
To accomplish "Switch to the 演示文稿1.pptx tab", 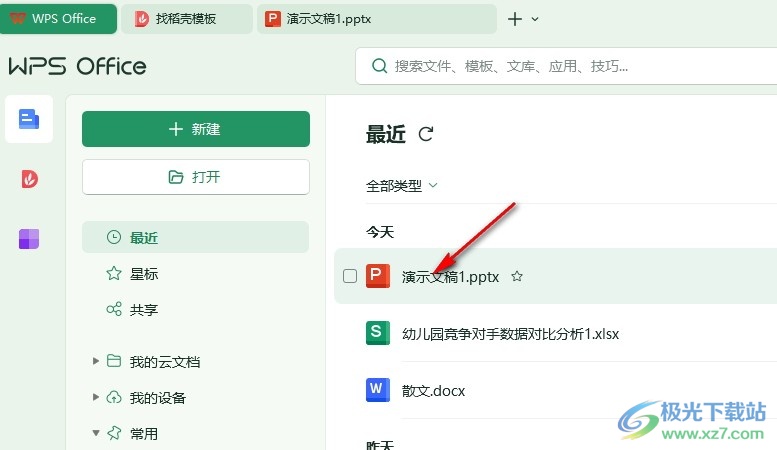I will click(x=377, y=19).
